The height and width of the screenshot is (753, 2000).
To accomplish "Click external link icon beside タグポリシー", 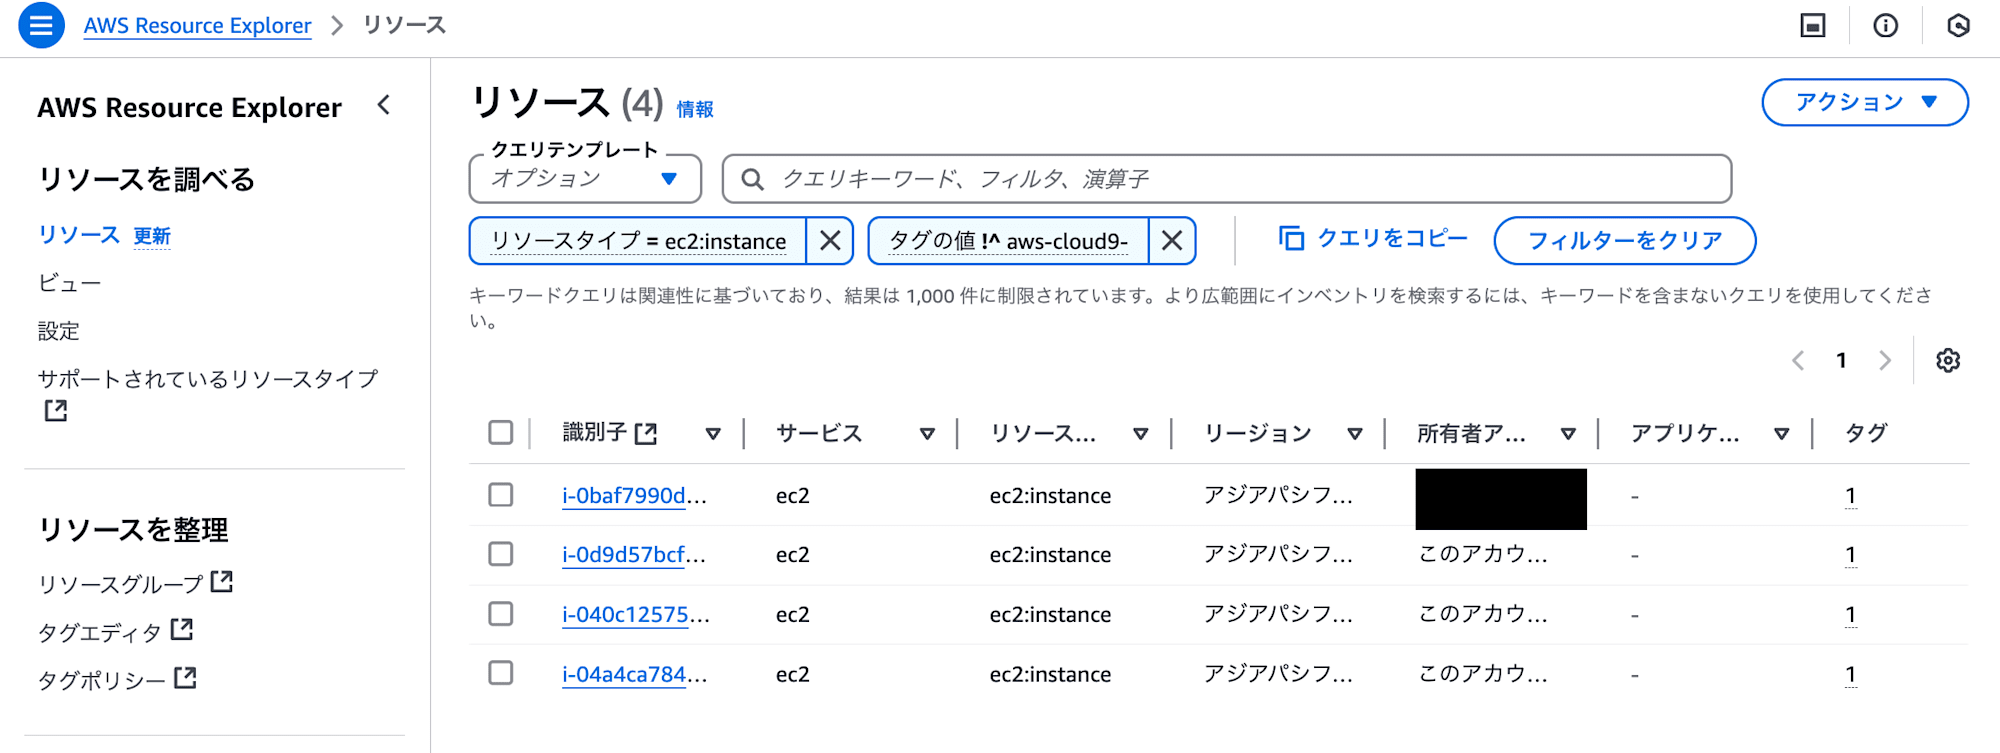I will [x=185, y=677].
